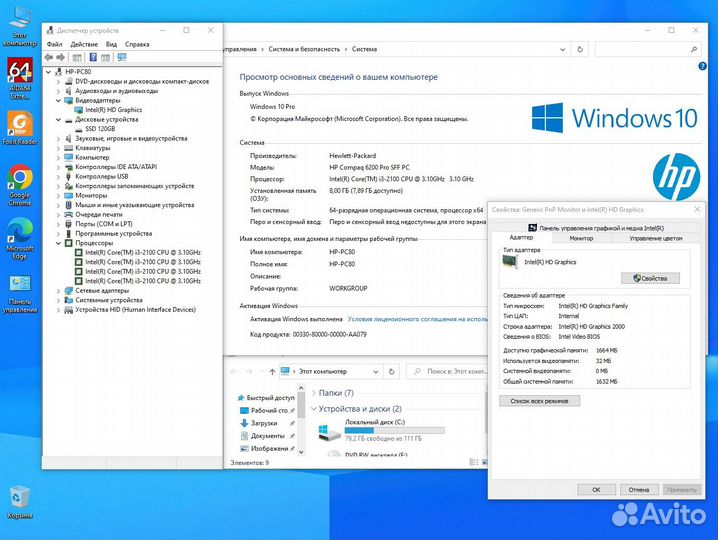Click Система breadcrumb in address bar

364,49
